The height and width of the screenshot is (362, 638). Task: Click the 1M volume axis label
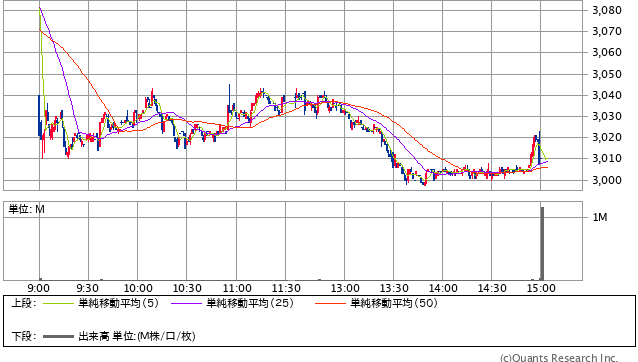point(600,217)
